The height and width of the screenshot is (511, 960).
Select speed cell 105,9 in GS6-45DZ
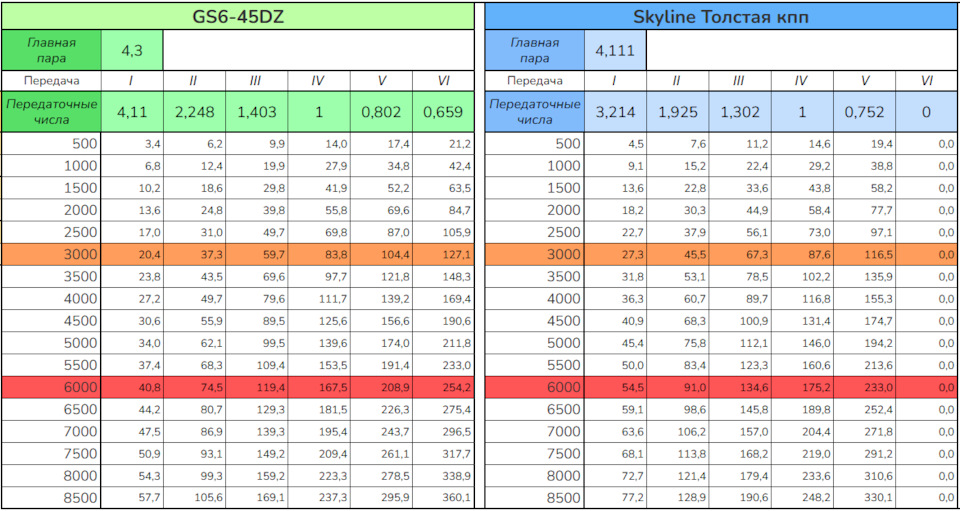443,233
